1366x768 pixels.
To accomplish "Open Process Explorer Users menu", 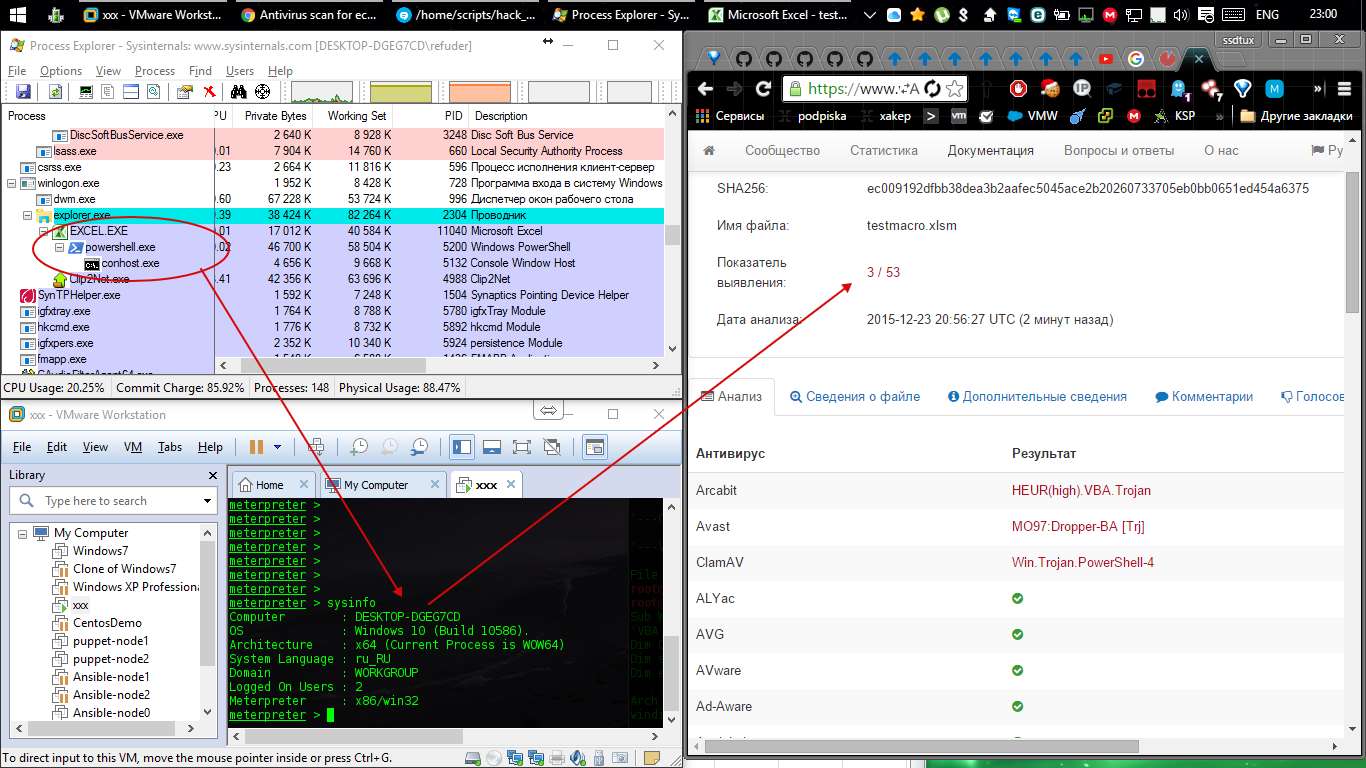I will click(240, 71).
